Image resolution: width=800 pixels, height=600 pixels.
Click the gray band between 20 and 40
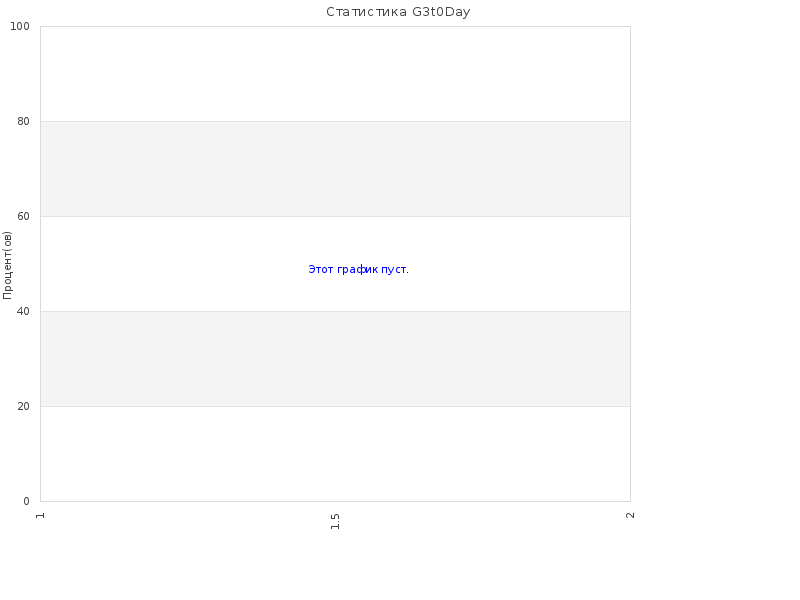(x=335, y=359)
